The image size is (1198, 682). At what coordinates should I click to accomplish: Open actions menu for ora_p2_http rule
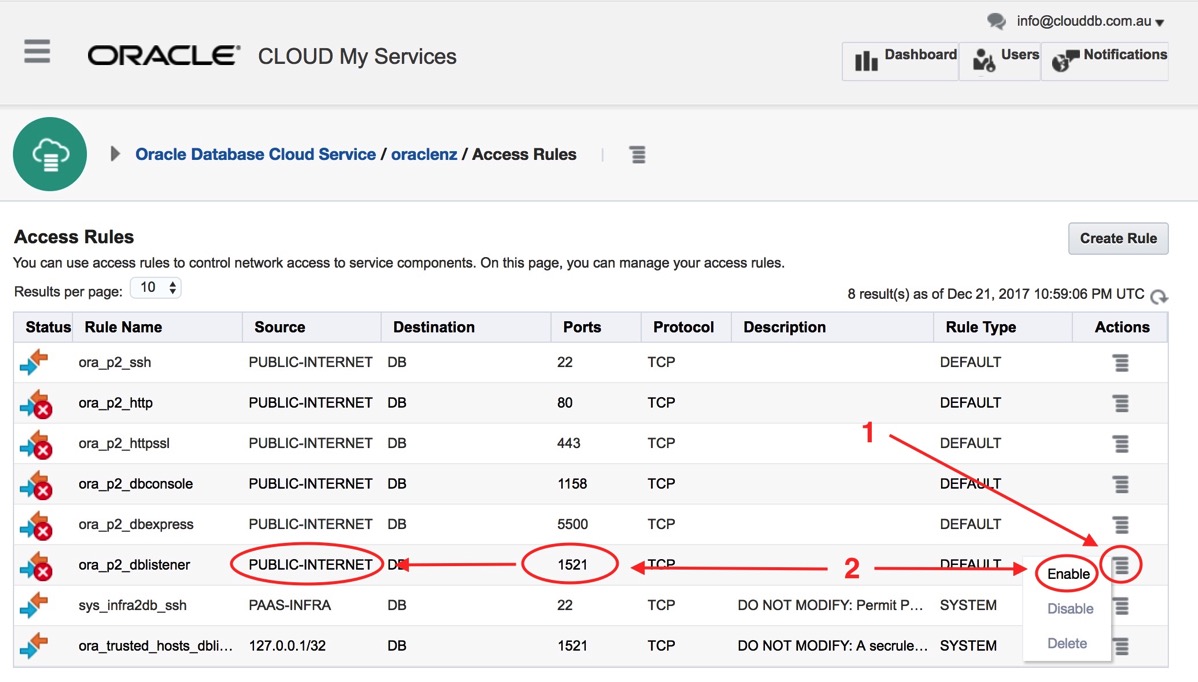[1121, 403]
